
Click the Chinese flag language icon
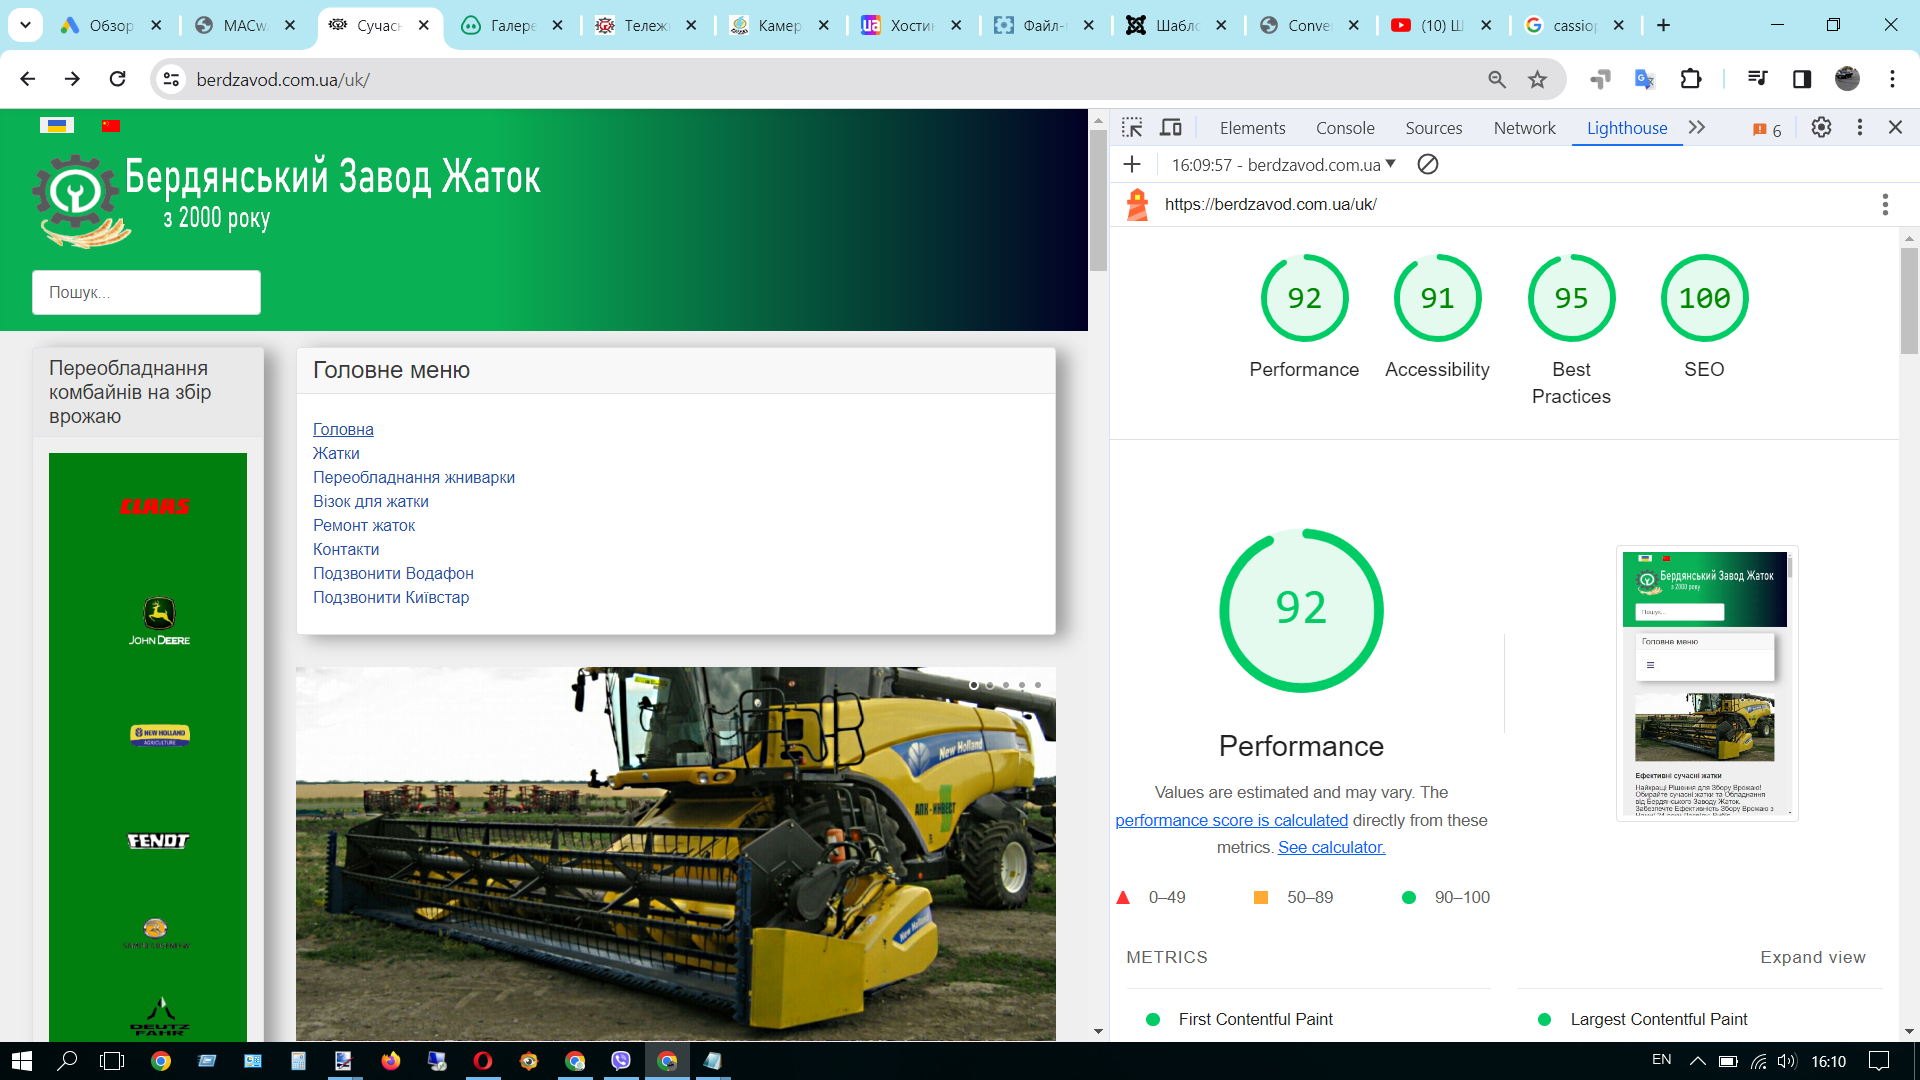[110, 125]
